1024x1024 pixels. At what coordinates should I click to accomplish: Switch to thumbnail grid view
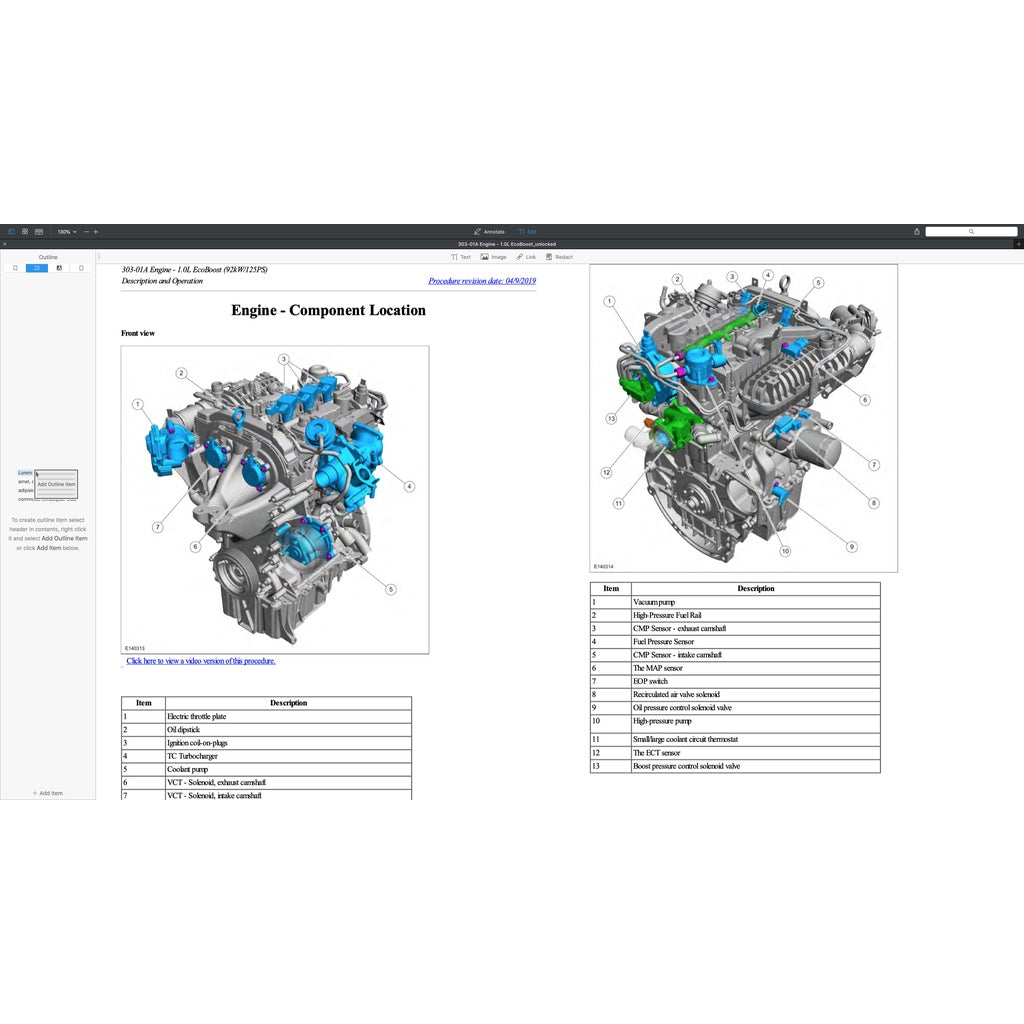coord(25,231)
